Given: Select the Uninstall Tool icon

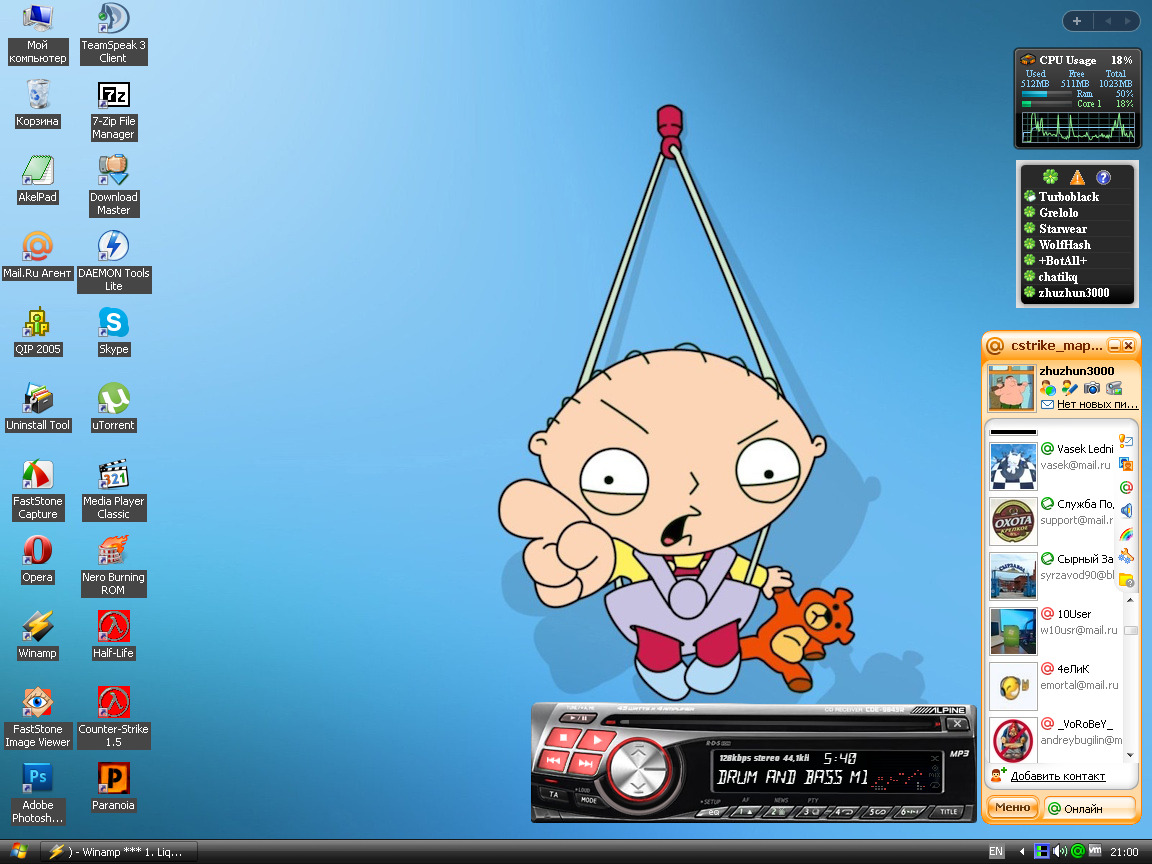Looking at the screenshot, I should 37,408.
